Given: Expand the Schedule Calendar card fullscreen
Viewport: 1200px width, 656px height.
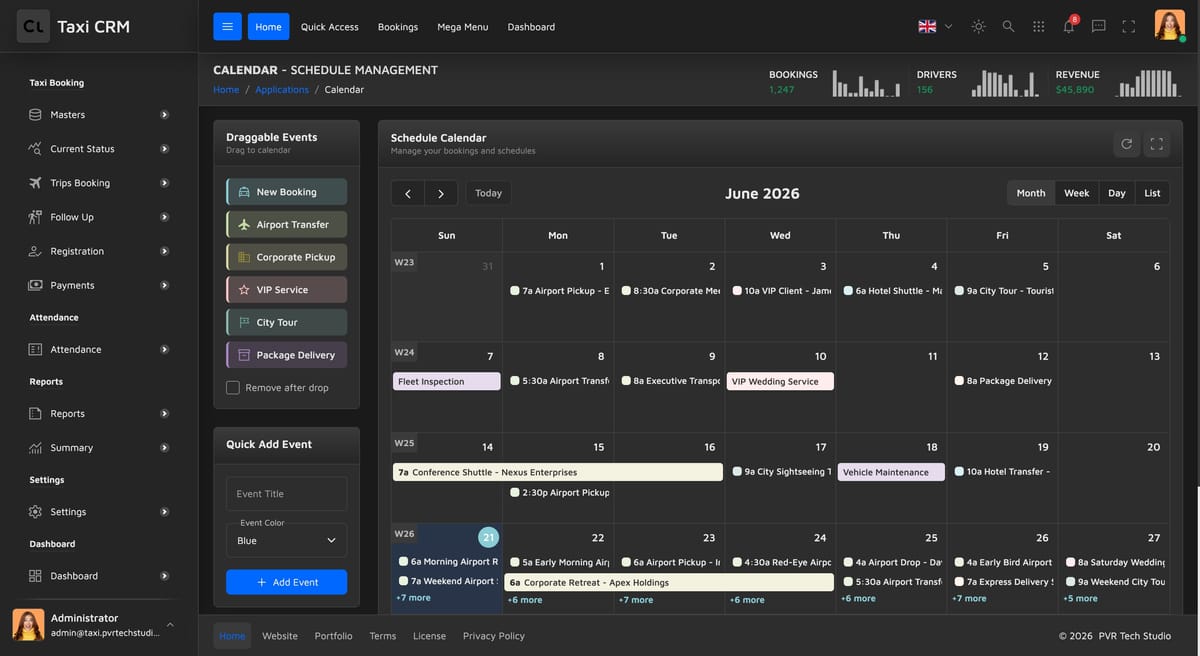Looking at the screenshot, I should pos(1157,144).
